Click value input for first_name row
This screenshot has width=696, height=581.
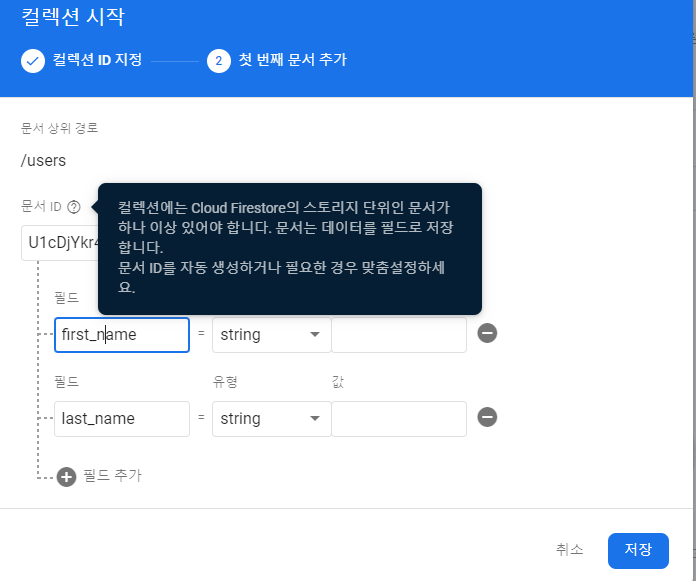click(x=399, y=335)
